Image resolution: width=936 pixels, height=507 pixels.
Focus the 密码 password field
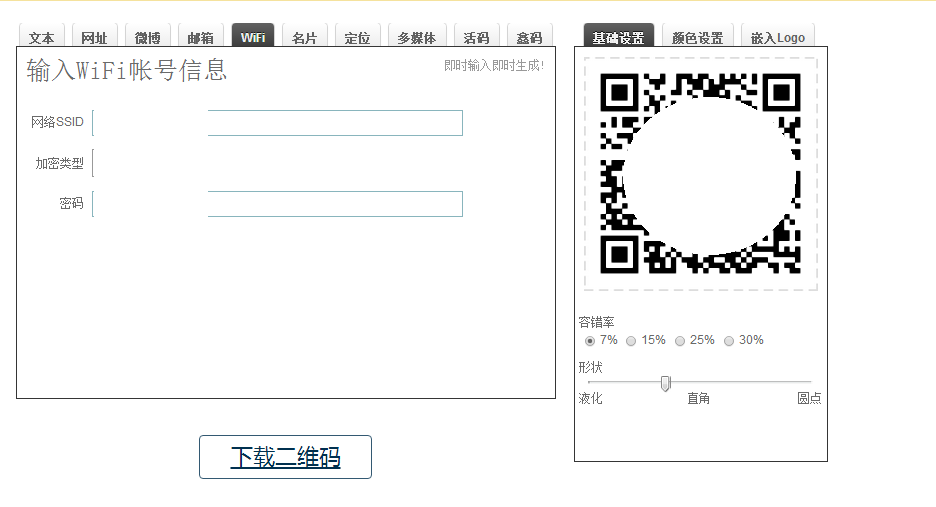[x=278, y=204]
